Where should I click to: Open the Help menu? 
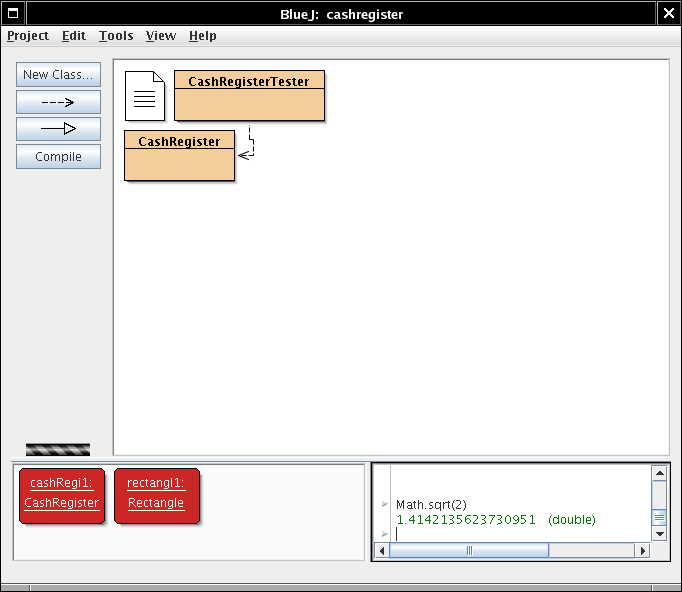(203, 36)
